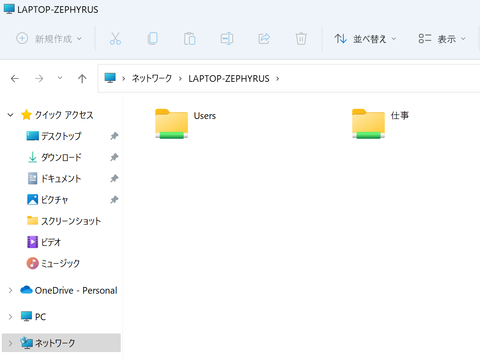Click the Paste clipboard icon
Viewport: 480px width, 360px height.
pyautogui.click(x=190, y=39)
